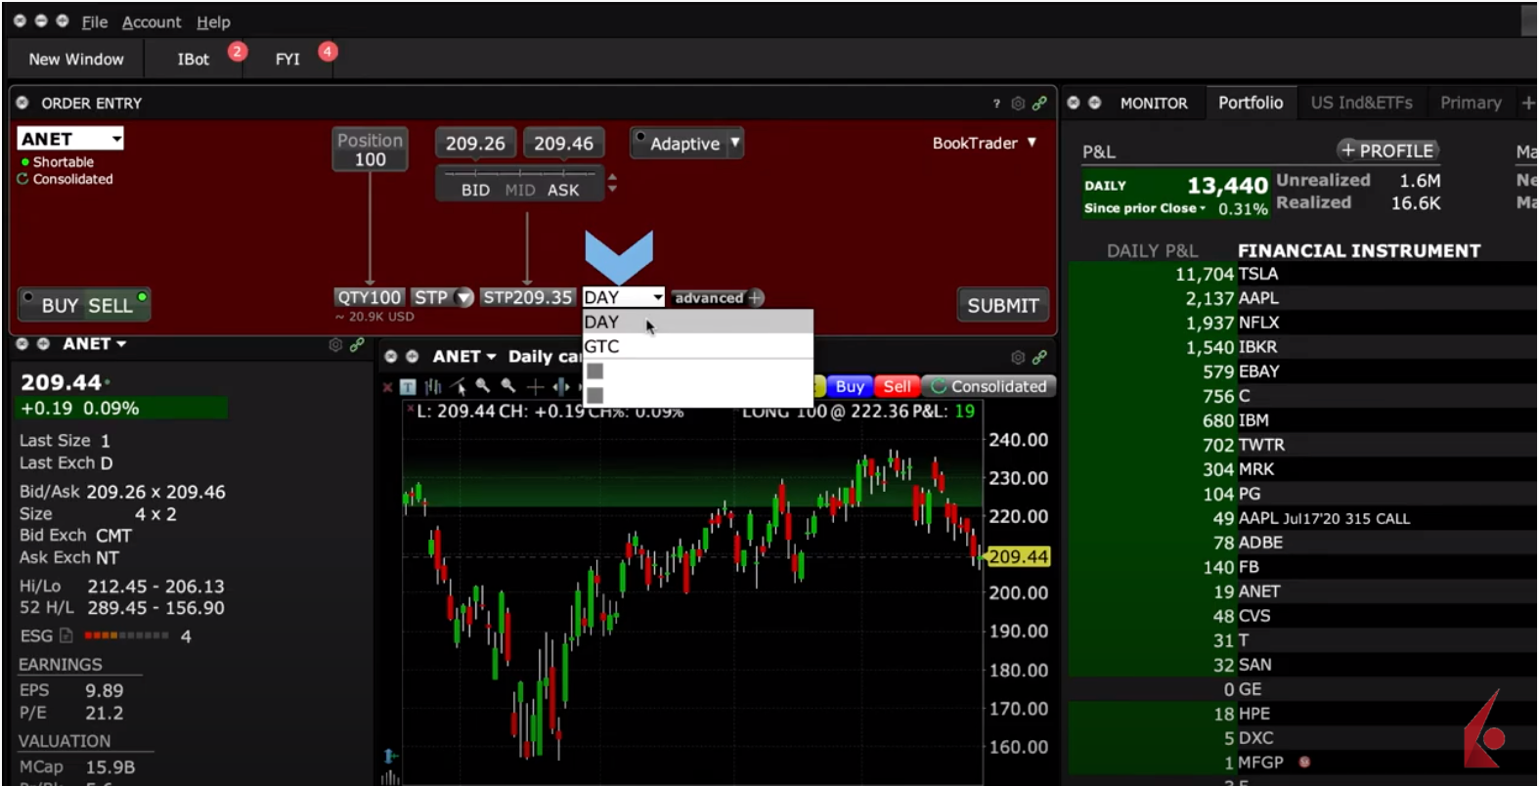
Task: Open the chart panel settings gear
Action: point(1018,357)
